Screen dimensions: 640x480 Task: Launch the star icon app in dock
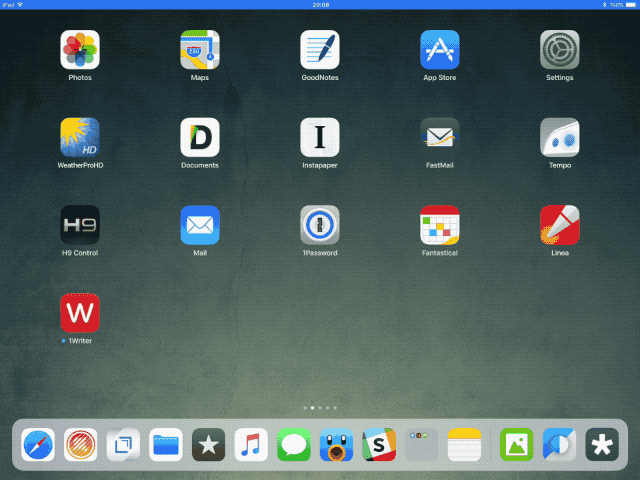(x=209, y=444)
